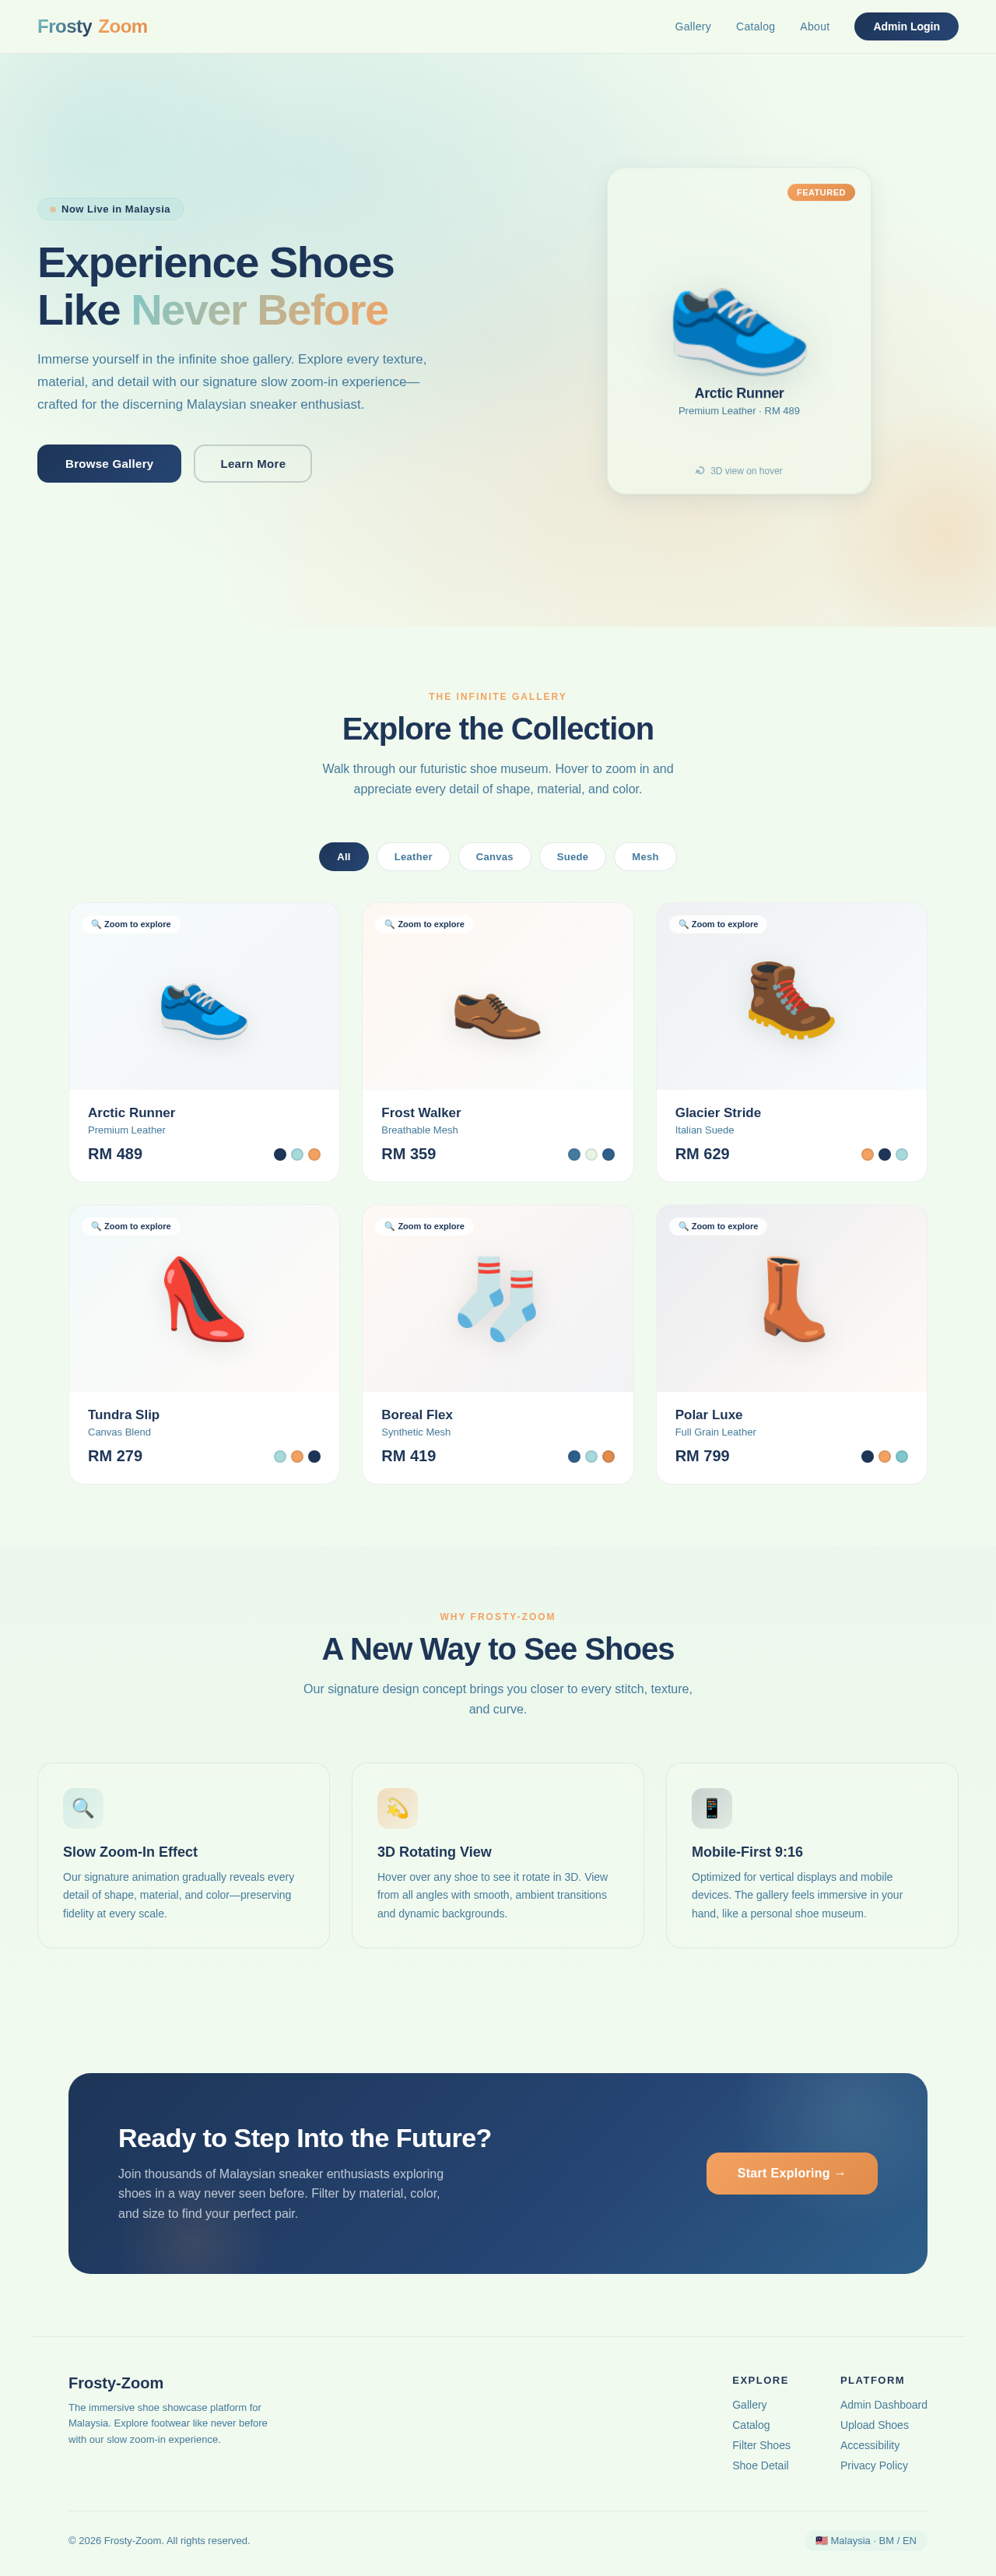Click the Tundra Slip high heel image
996x2576 pixels.
(x=204, y=1299)
